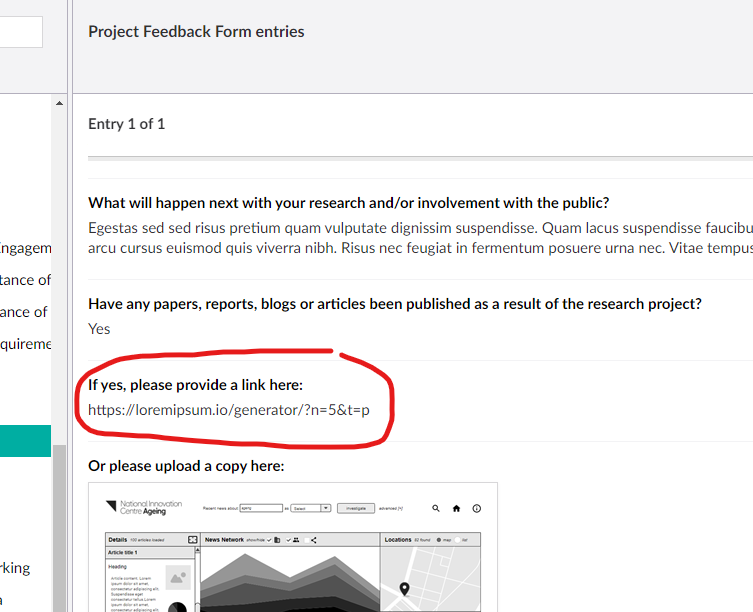Click the share icon in News Network
The image size is (753, 612).
coord(313,540)
